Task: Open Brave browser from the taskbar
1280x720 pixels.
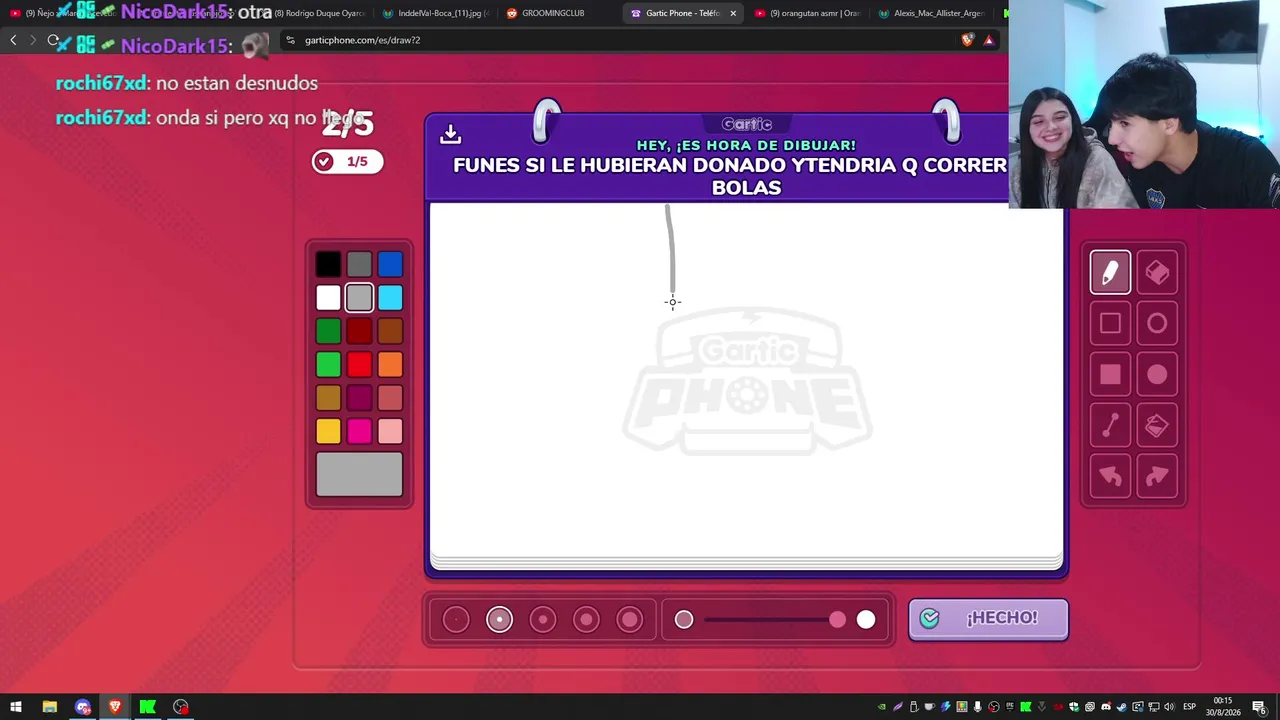Action: pos(115,707)
